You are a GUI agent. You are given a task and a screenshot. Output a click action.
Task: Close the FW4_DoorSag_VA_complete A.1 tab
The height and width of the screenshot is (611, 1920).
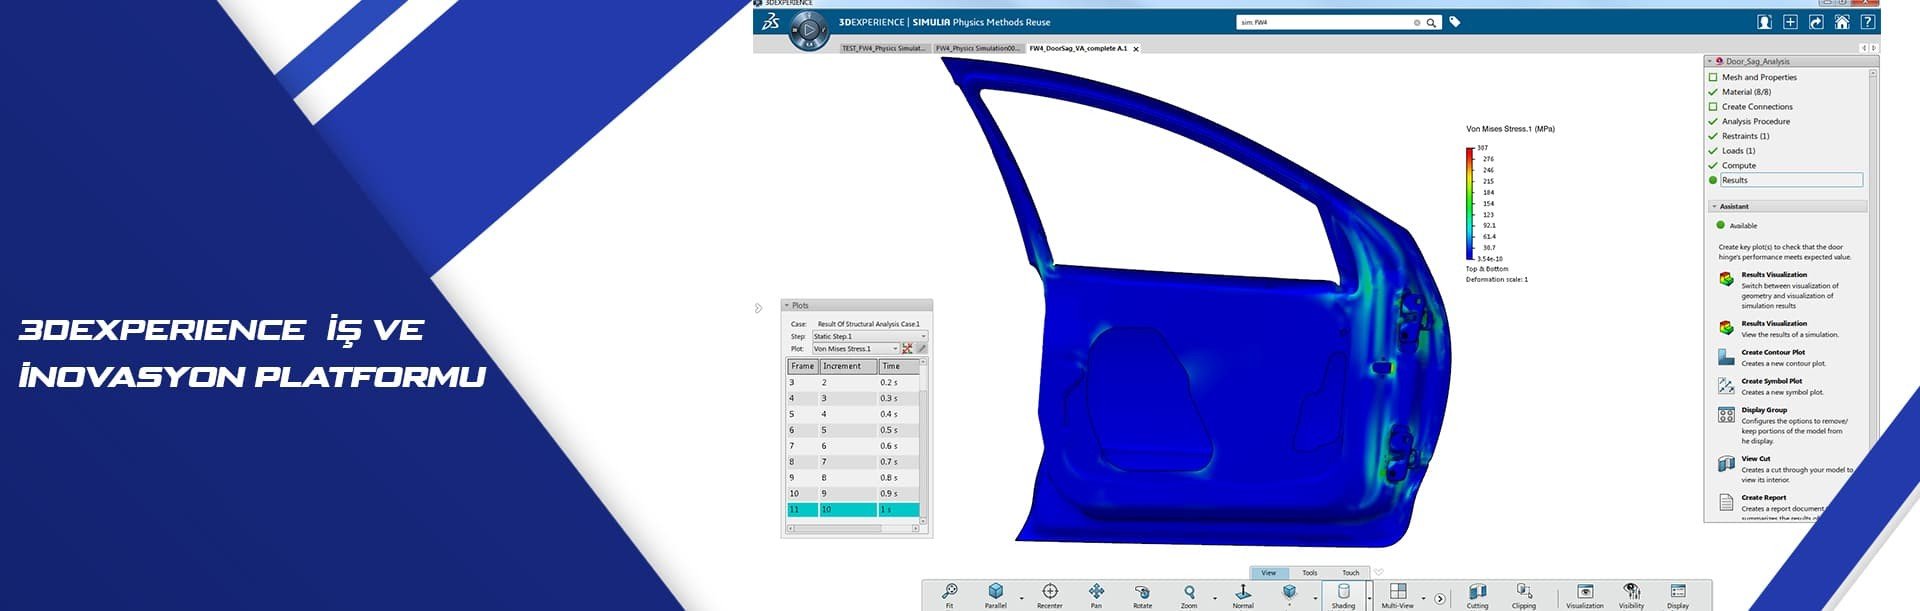[x=1136, y=48]
